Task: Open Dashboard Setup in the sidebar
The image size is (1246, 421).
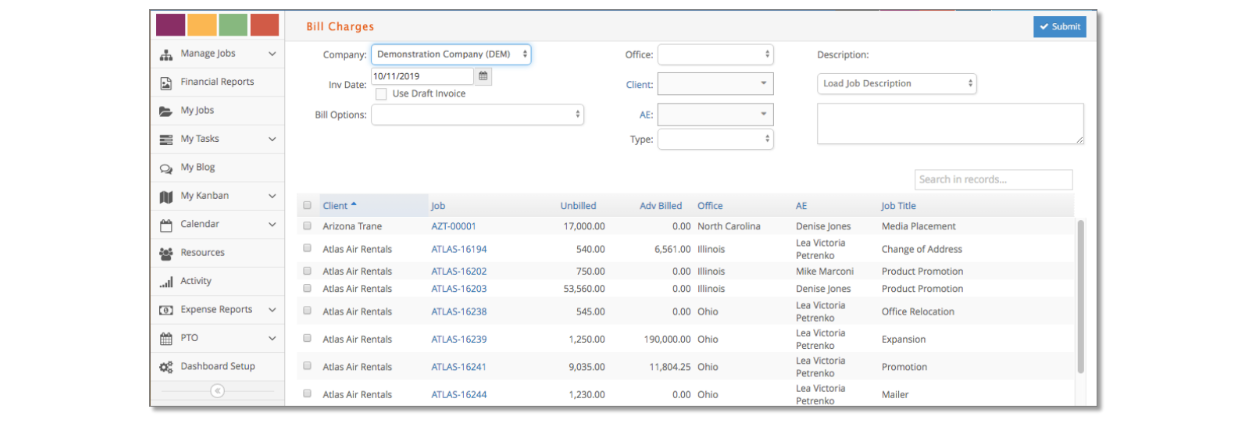Action: tap(217, 367)
